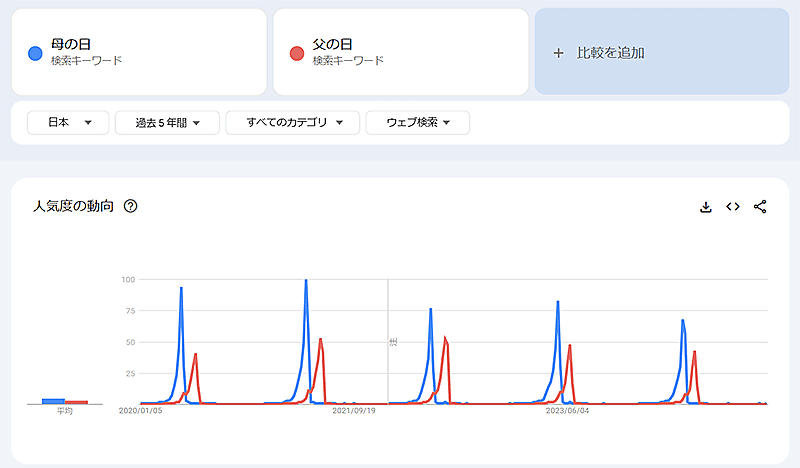The height and width of the screenshot is (468, 800).
Task: Click the blue average bar above 平均
Action: pos(53,401)
